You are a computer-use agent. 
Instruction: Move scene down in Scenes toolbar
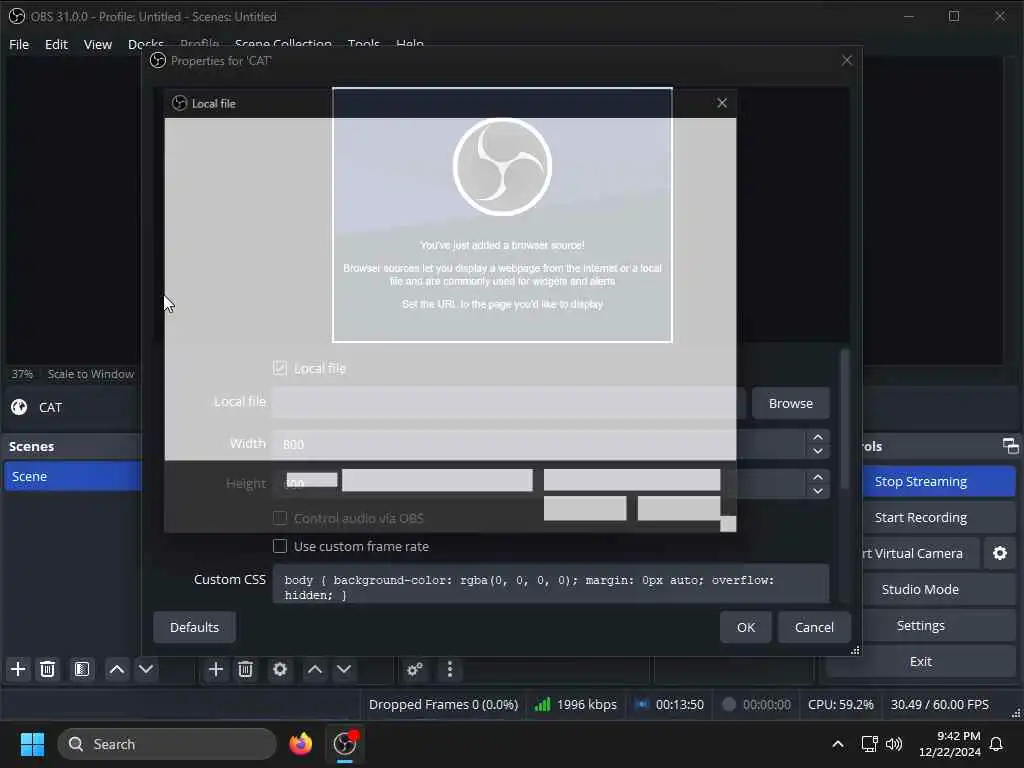146,669
